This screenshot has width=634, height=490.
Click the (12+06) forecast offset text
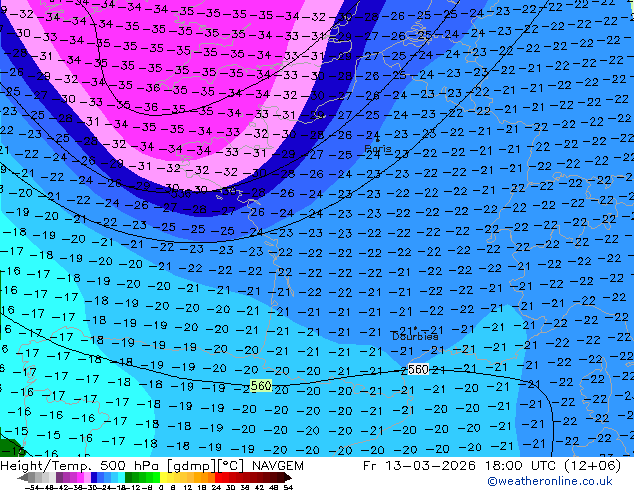pyautogui.click(x=591, y=466)
